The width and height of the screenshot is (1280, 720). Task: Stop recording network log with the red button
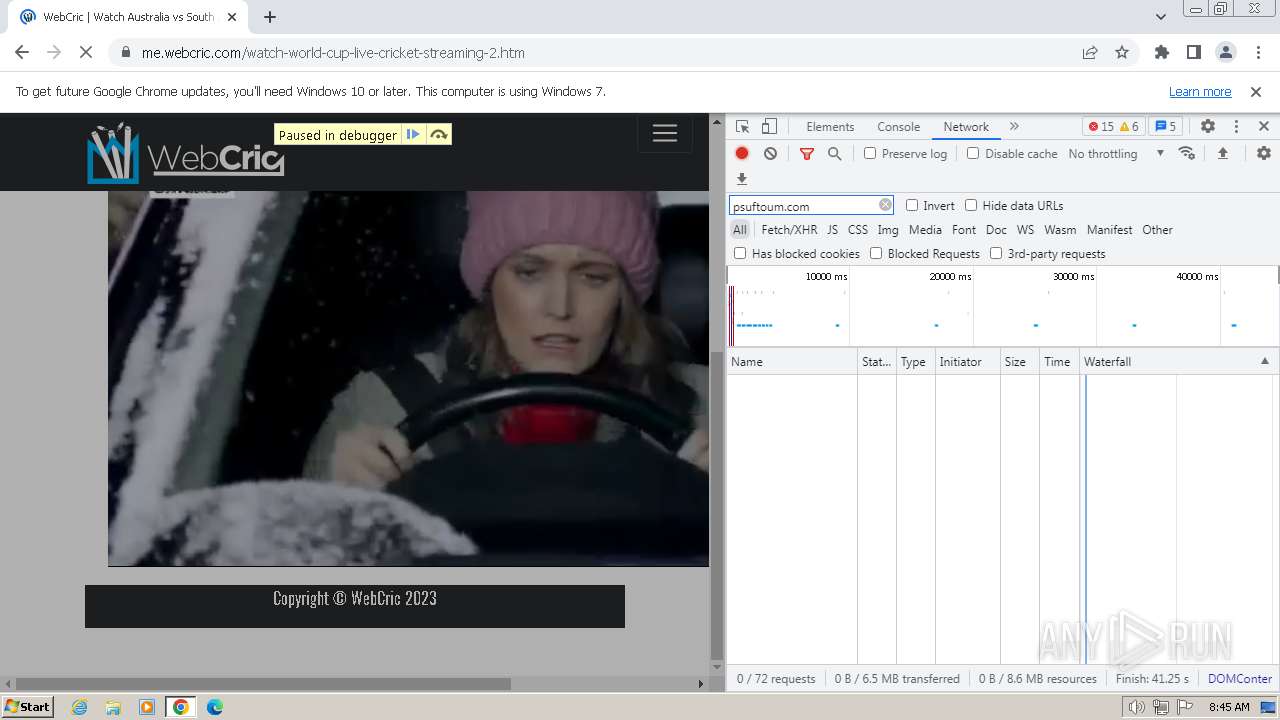[x=742, y=153]
